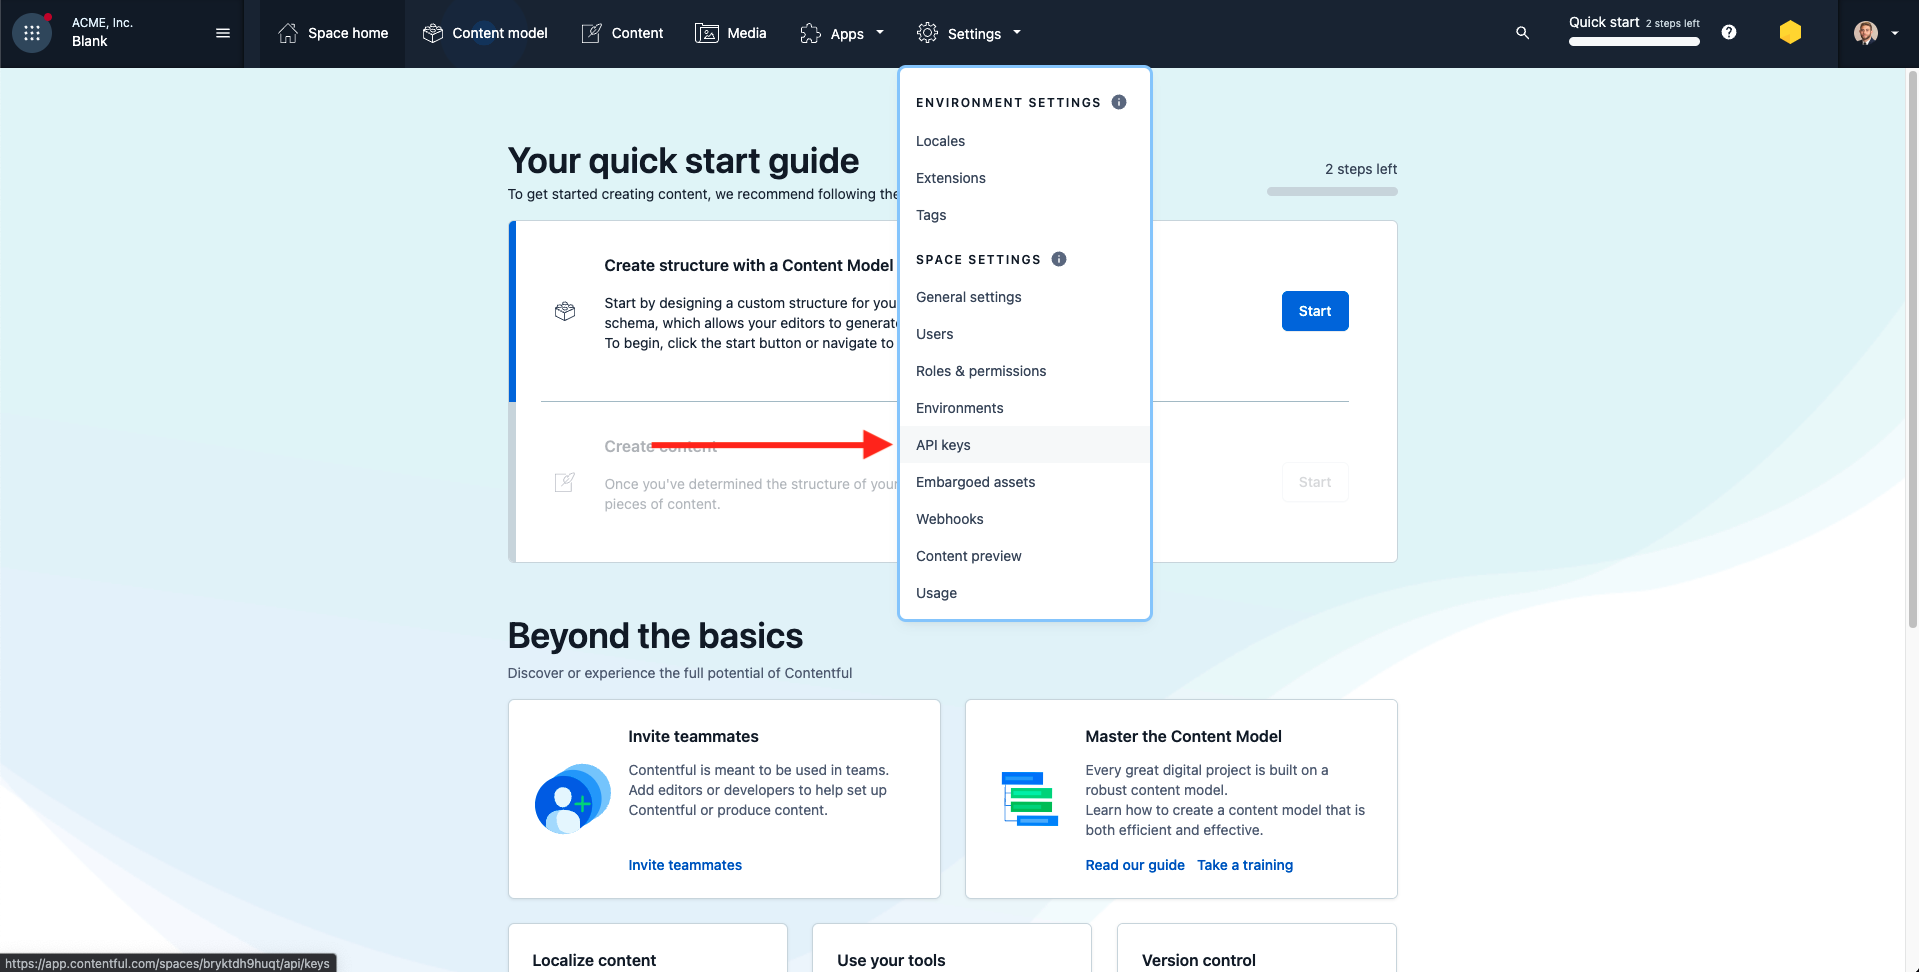The image size is (1919, 972).
Task: Open the Quick start progress indicator
Action: click(1634, 31)
